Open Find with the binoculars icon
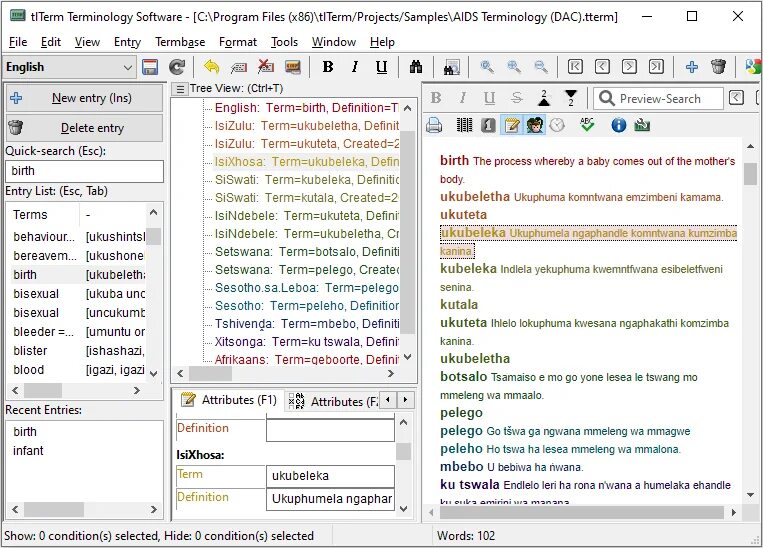Image resolution: width=763 pixels, height=548 pixels. pos(416,67)
